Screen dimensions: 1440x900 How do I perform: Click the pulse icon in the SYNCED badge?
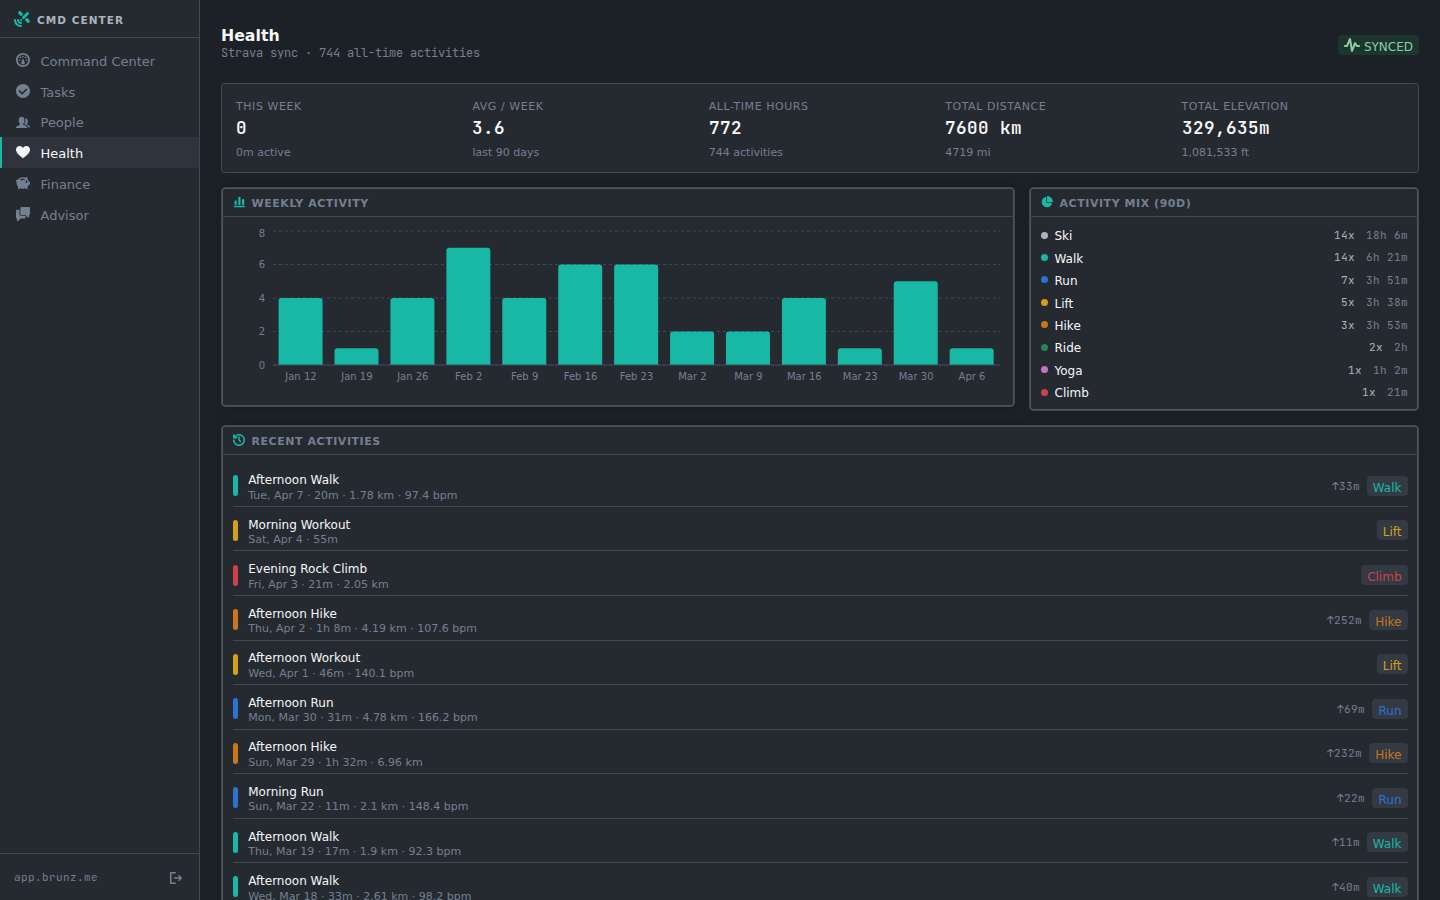click(x=1352, y=45)
